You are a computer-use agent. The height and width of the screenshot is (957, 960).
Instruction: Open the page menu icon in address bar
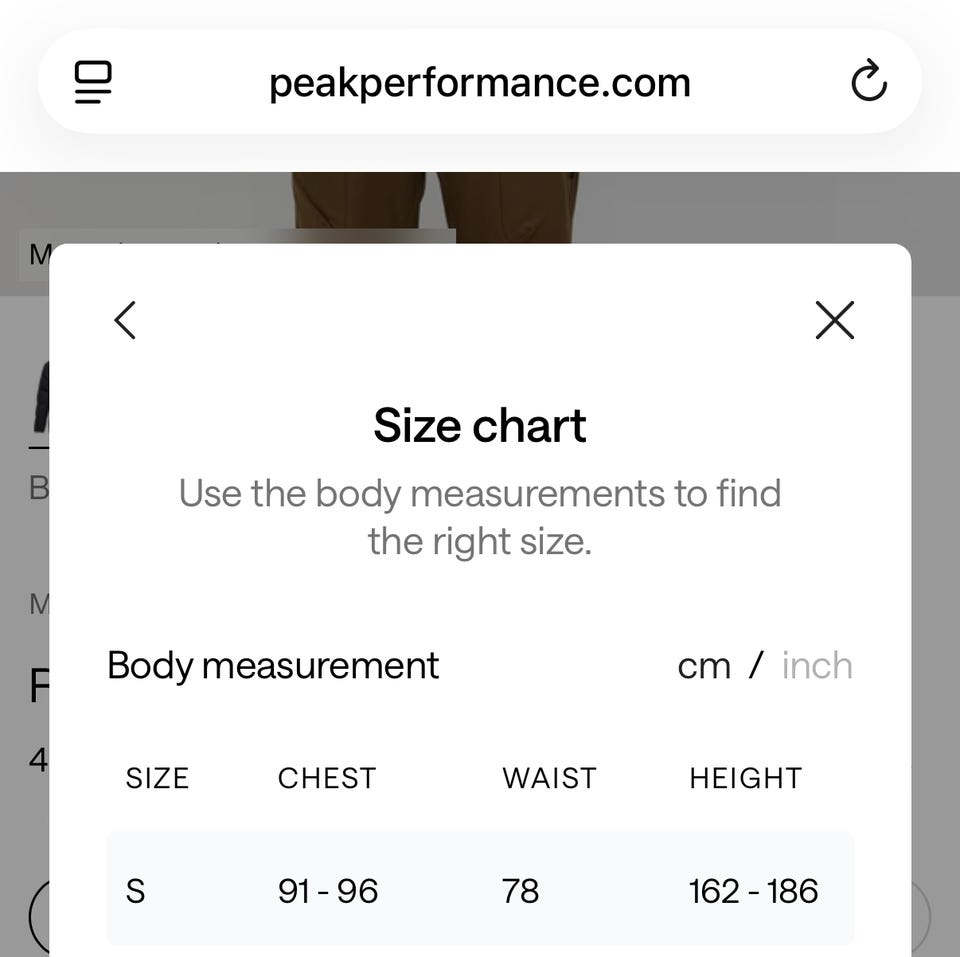pos(93,82)
